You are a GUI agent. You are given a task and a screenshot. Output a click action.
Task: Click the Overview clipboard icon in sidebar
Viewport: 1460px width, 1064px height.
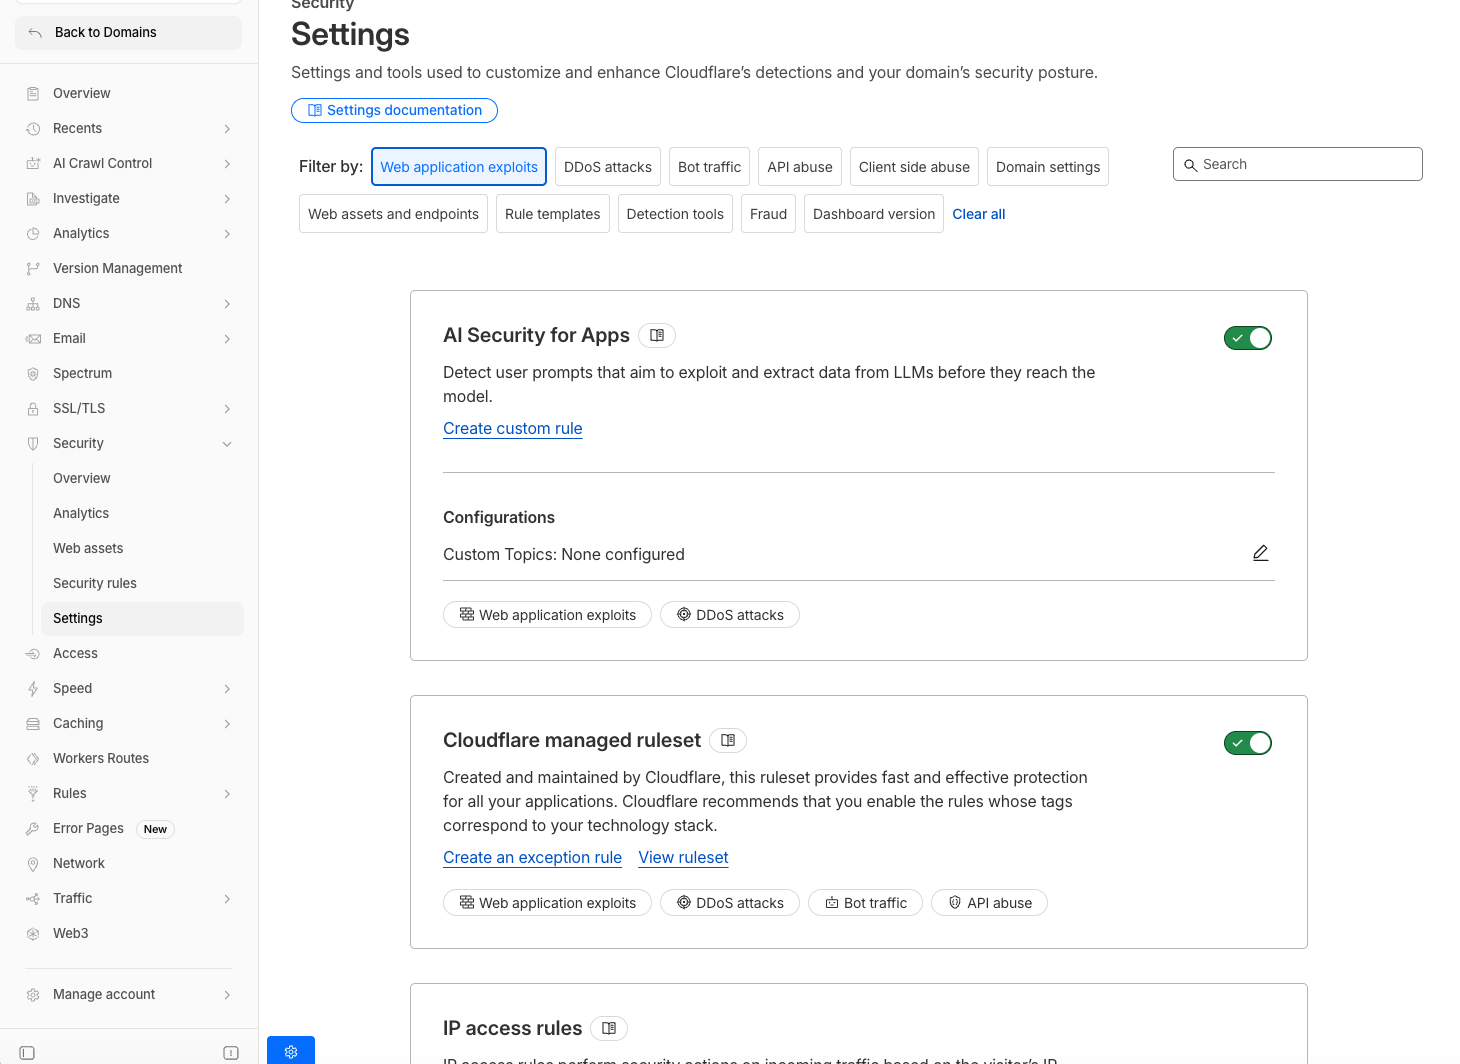pyautogui.click(x=33, y=93)
